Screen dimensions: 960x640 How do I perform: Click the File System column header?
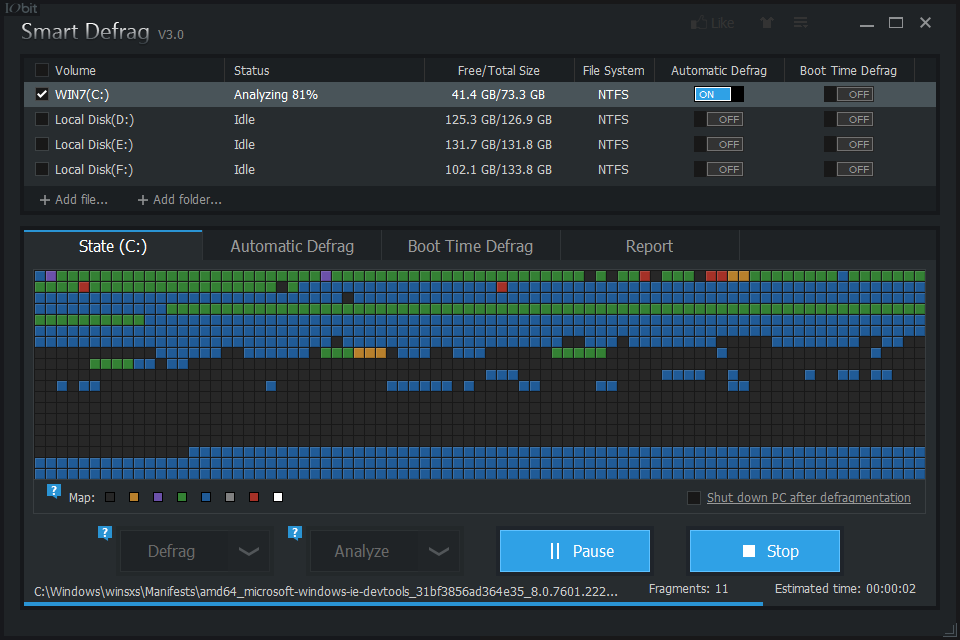613,70
